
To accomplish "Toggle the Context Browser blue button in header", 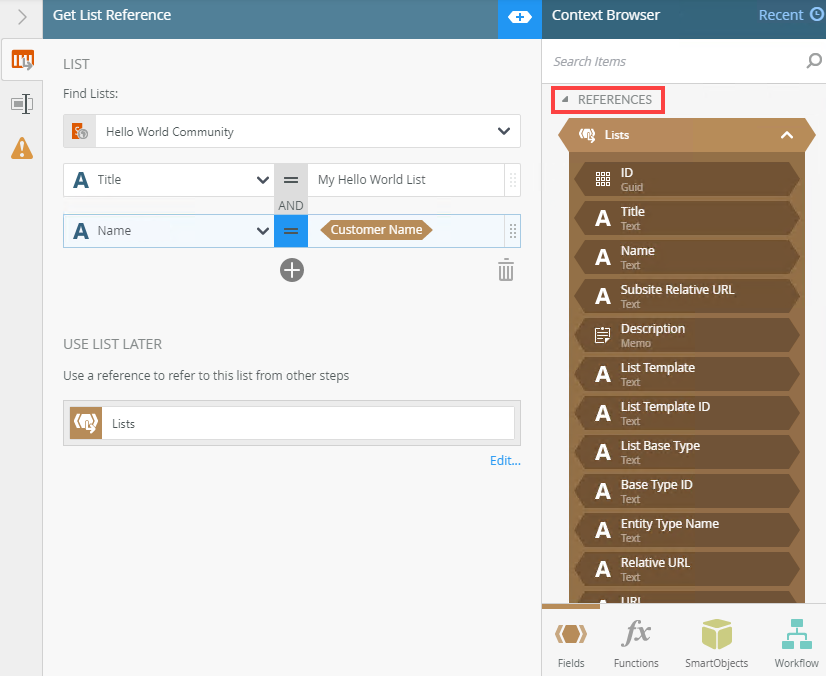I will tap(519, 17).
